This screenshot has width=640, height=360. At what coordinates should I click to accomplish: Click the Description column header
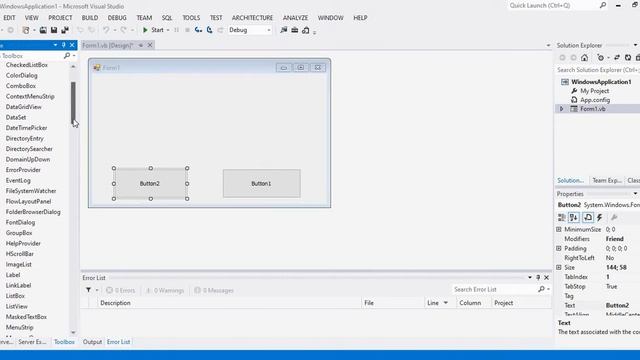tap(116, 303)
